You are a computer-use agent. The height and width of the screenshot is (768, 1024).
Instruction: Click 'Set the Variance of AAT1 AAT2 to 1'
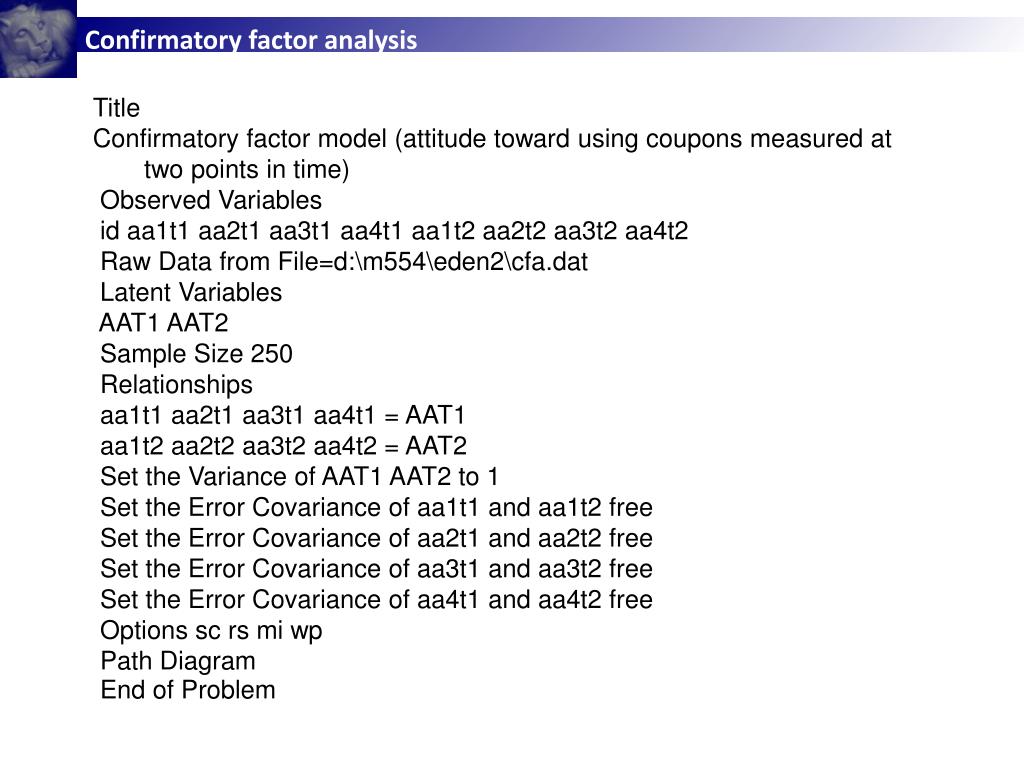pos(299,477)
